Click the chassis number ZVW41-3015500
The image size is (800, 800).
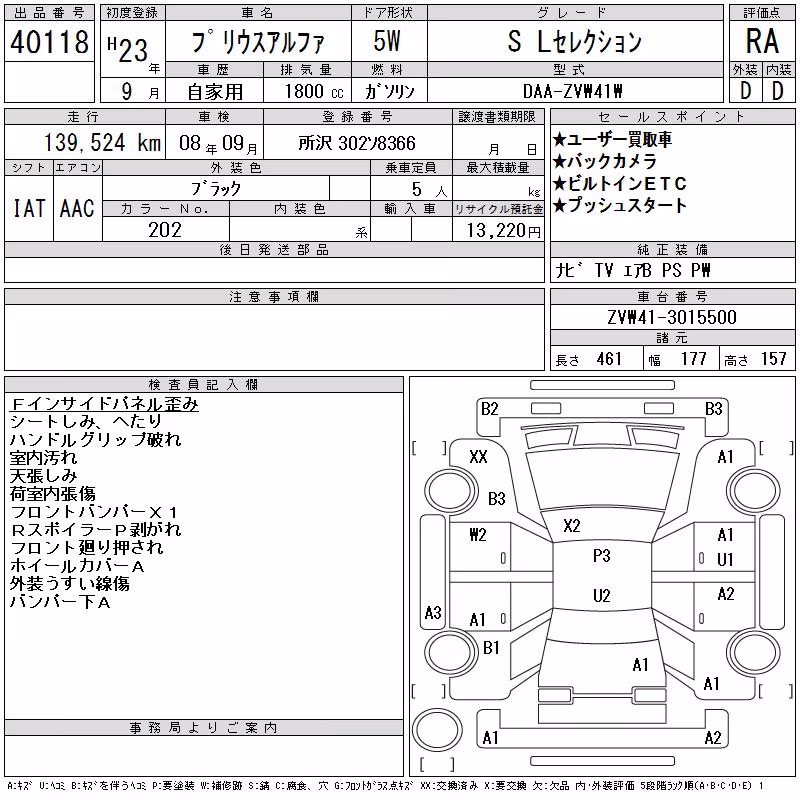(672, 317)
